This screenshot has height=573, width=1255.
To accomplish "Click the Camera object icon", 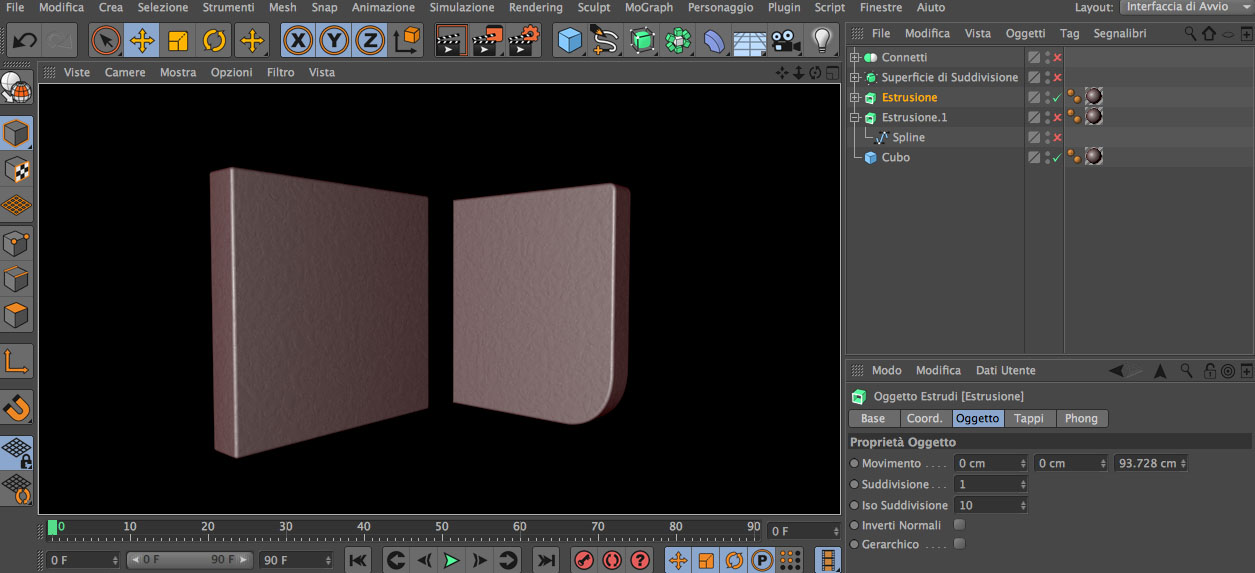I will (x=786, y=41).
